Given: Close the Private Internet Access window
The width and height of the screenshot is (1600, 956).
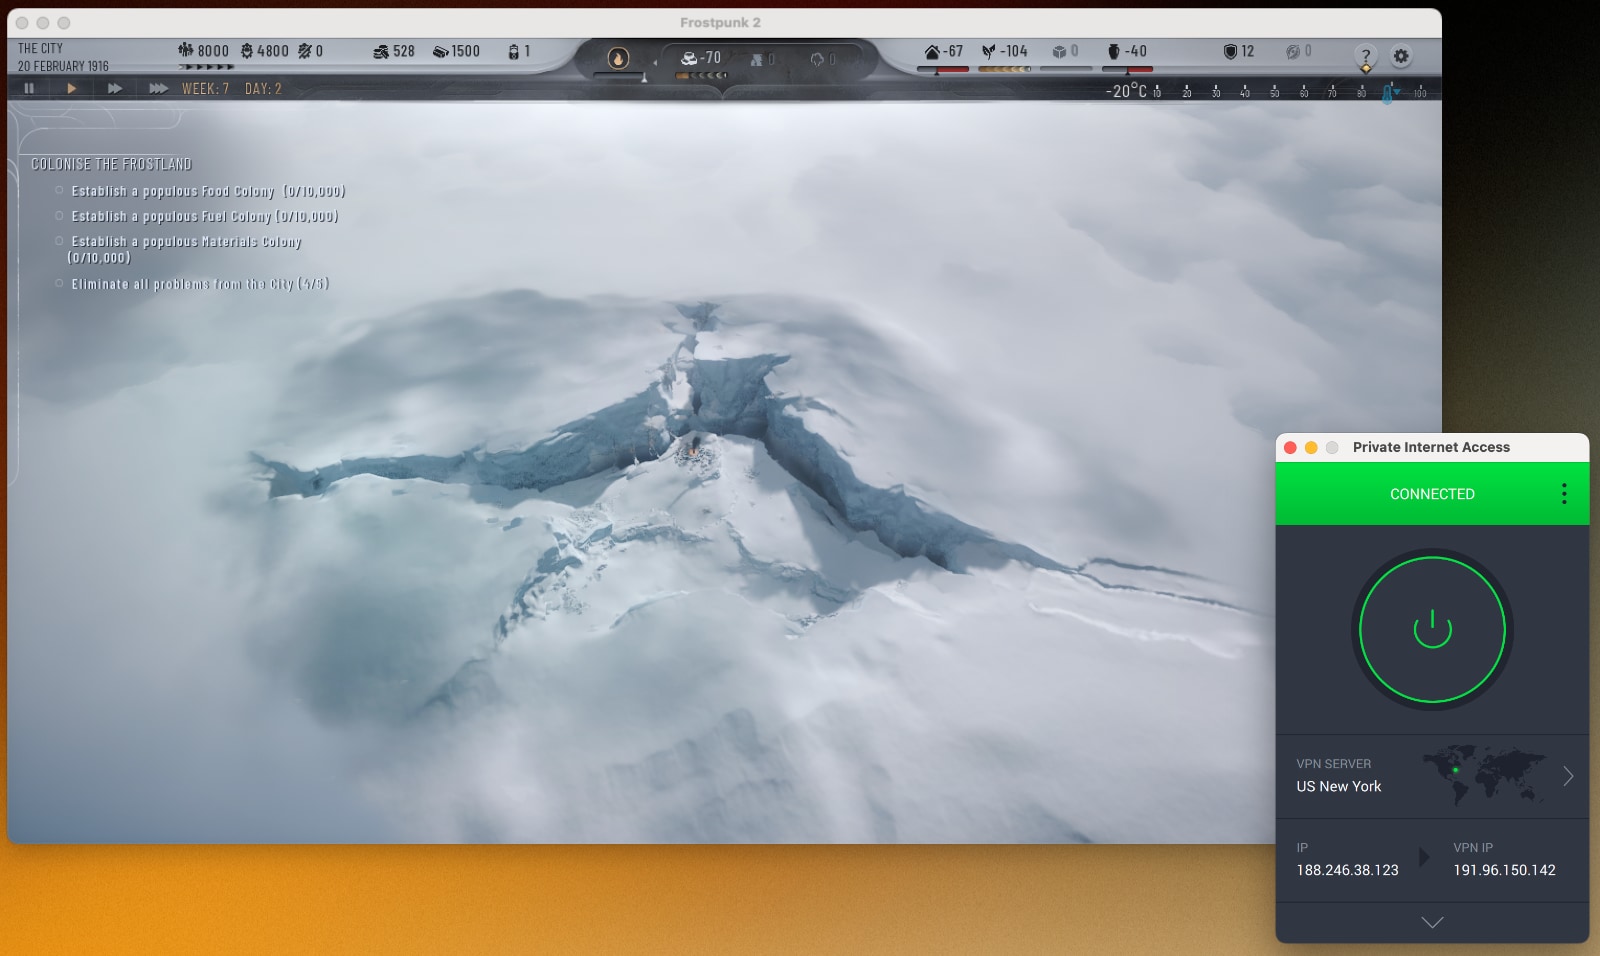Looking at the screenshot, I should [1290, 447].
